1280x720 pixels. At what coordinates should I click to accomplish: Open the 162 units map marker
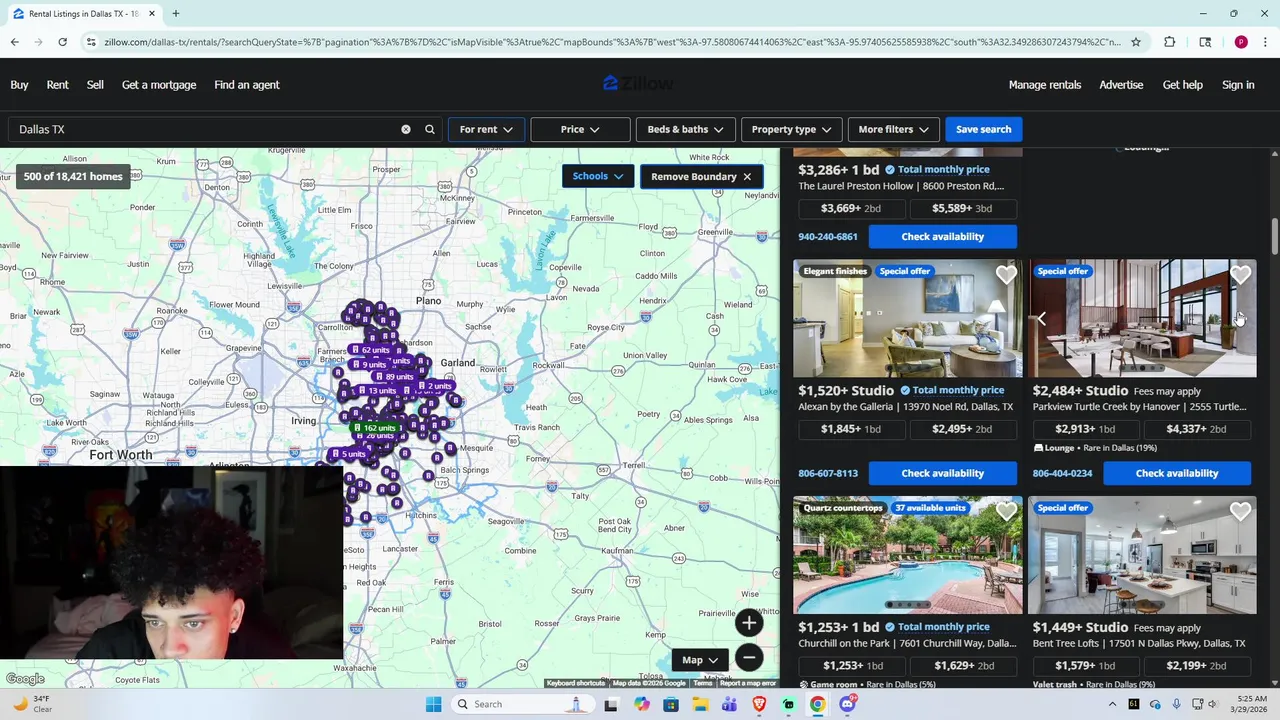(x=377, y=428)
